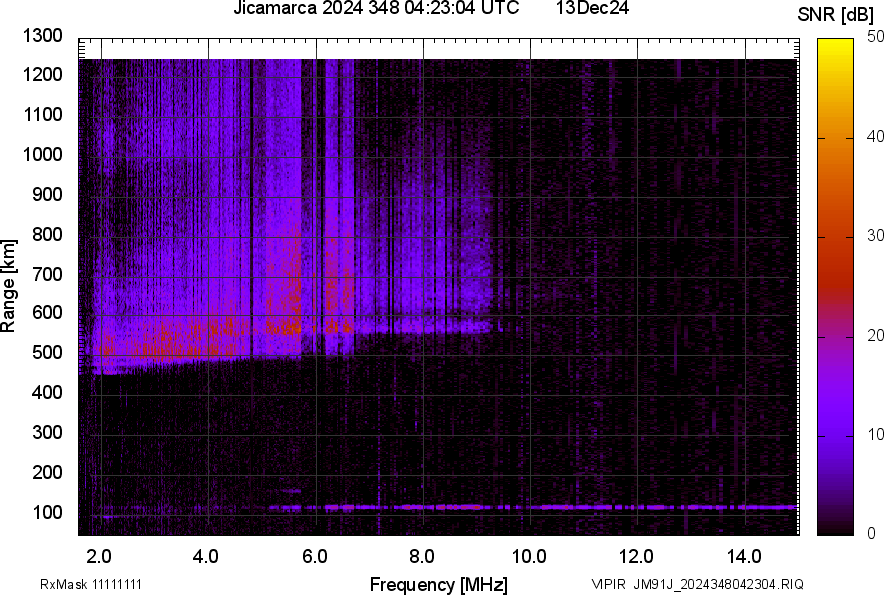Click the 800 range tick label
This screenshot has width=884, height=595.
coord(46,234)
